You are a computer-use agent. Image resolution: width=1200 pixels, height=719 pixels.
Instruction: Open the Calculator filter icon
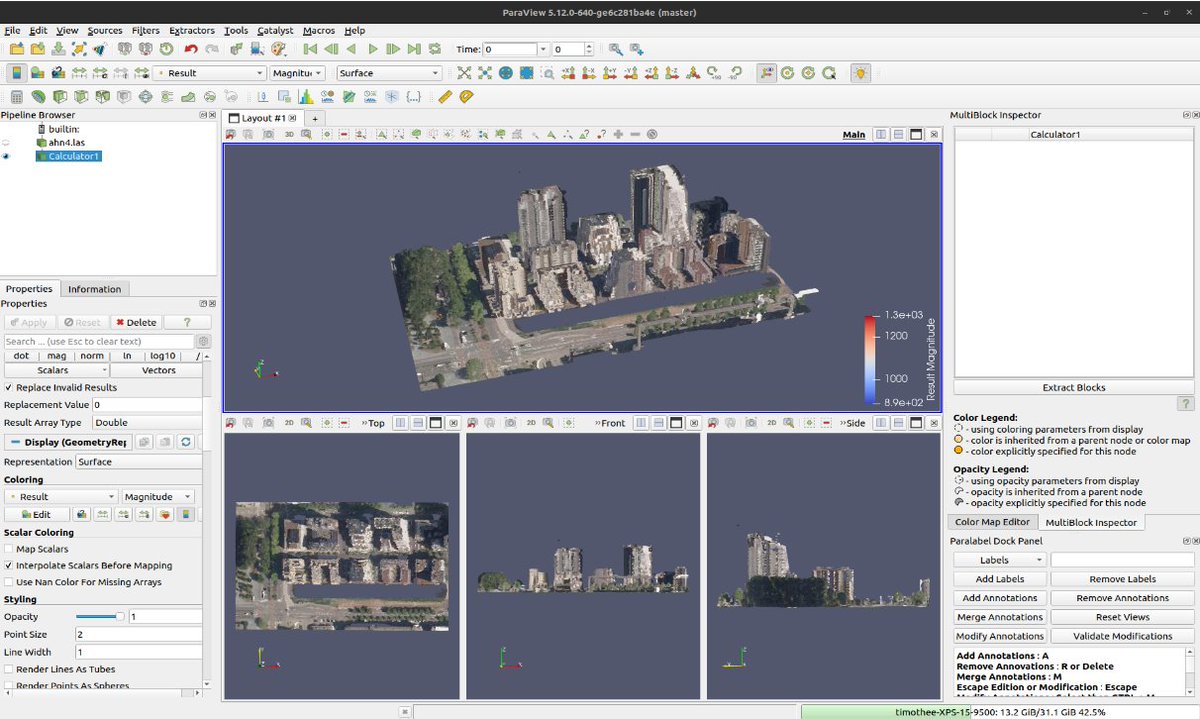[x=17, y=97]
